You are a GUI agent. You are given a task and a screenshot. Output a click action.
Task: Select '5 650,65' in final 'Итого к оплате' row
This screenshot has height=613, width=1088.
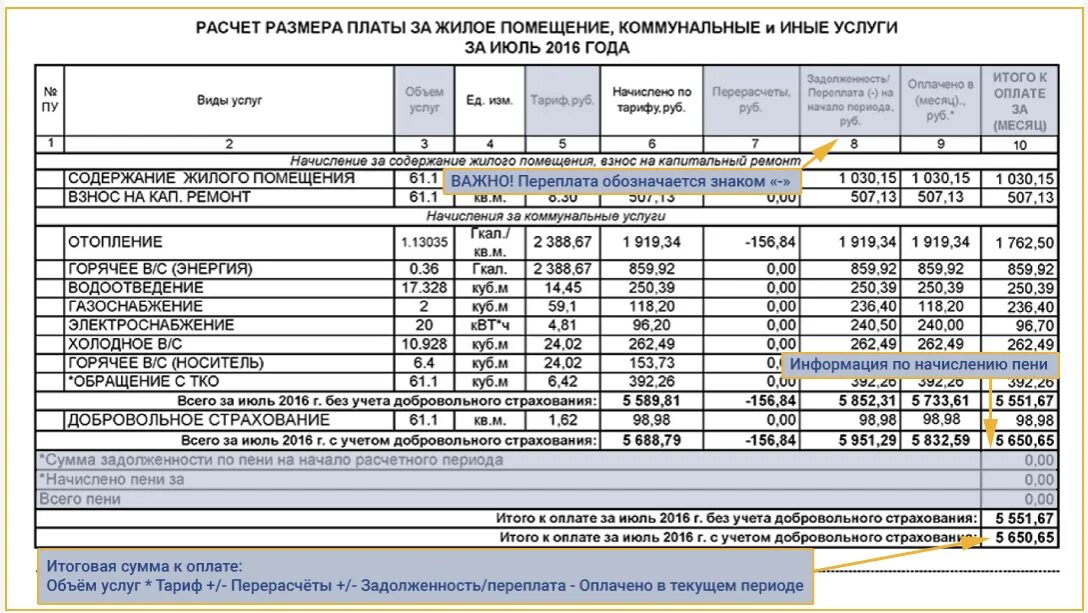click(x=1025, y=538)
